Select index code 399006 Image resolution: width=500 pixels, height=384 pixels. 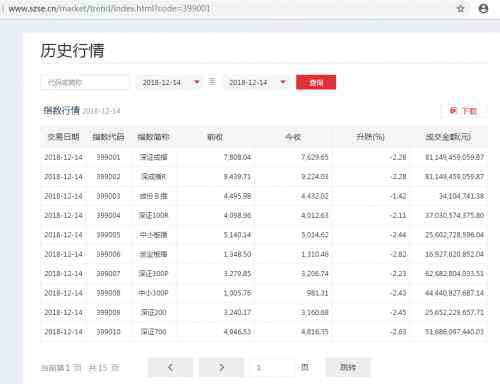click(108, 254)
